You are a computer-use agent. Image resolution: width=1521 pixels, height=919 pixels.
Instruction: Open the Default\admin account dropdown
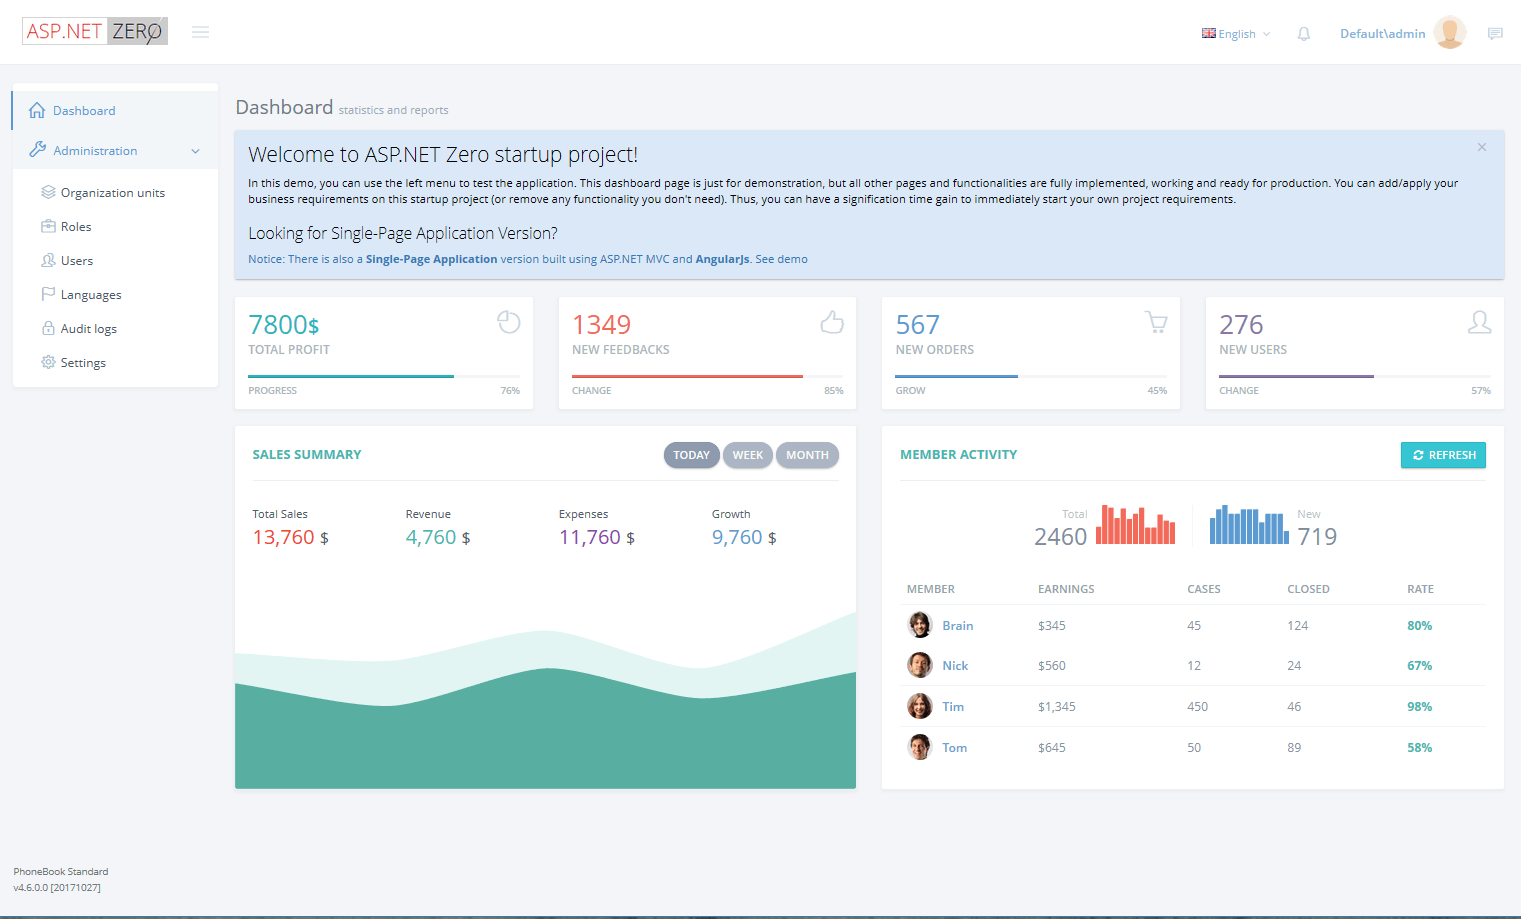click(x=1382, y=33)
